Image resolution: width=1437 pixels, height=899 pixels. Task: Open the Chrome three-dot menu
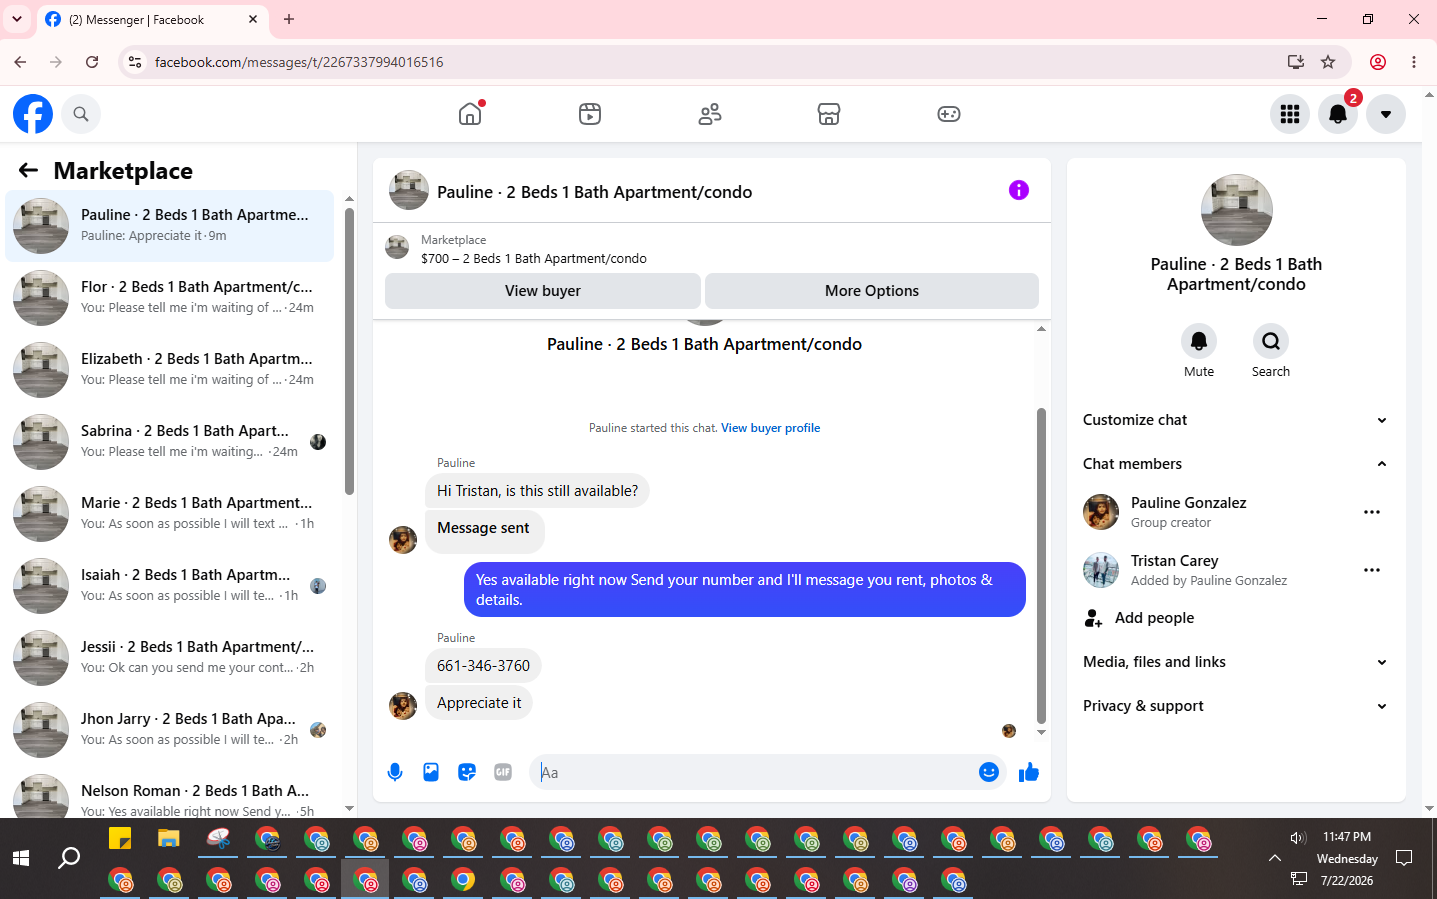click(1414, 62)
